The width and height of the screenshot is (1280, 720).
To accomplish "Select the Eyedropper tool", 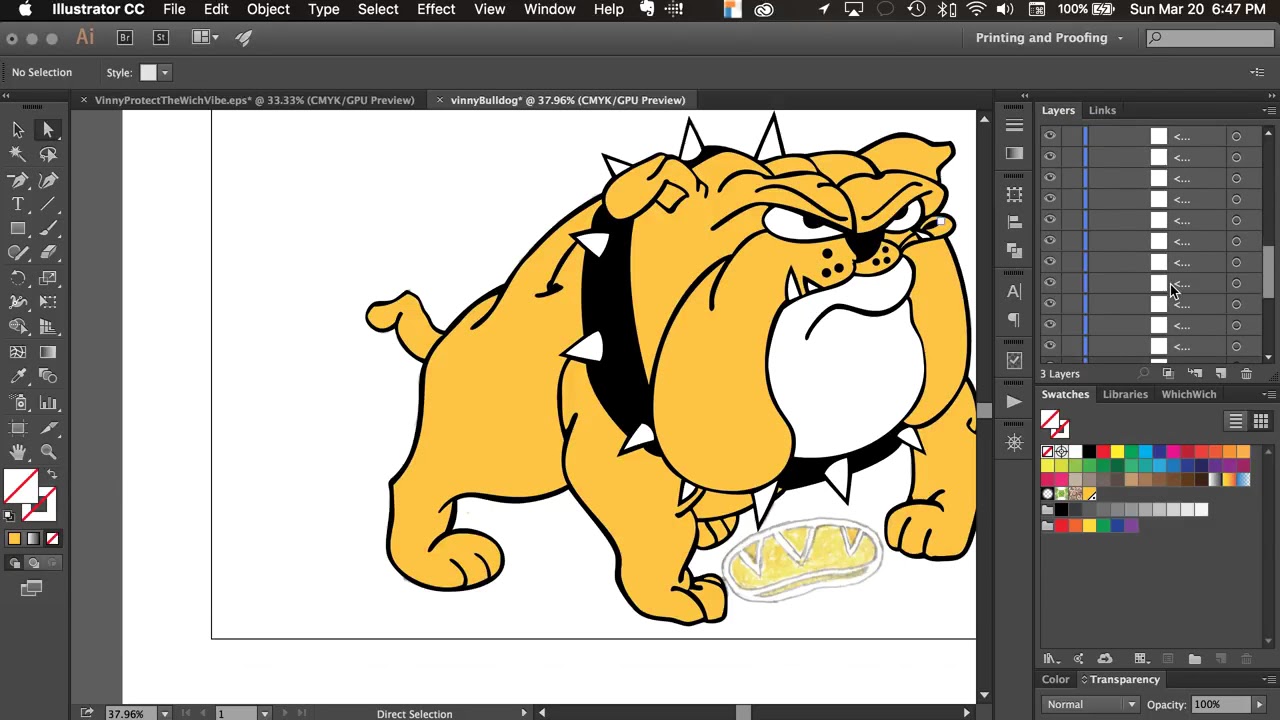I will (18, 376).
